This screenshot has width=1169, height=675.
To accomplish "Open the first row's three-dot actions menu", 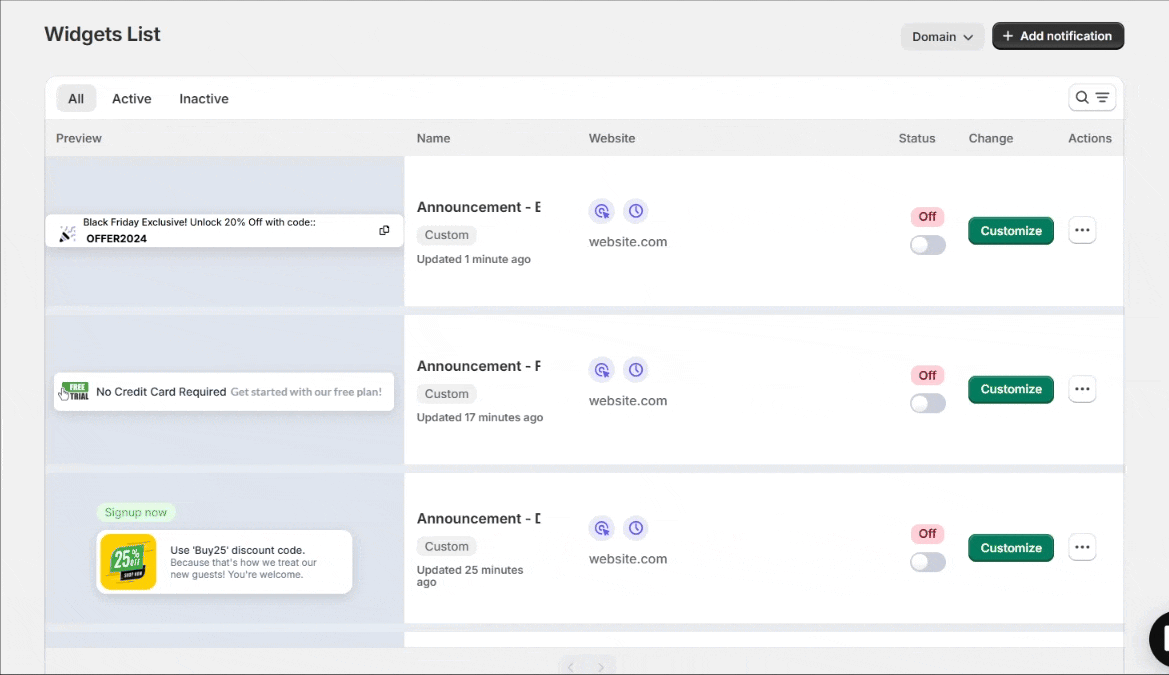I will [1082, 231].
